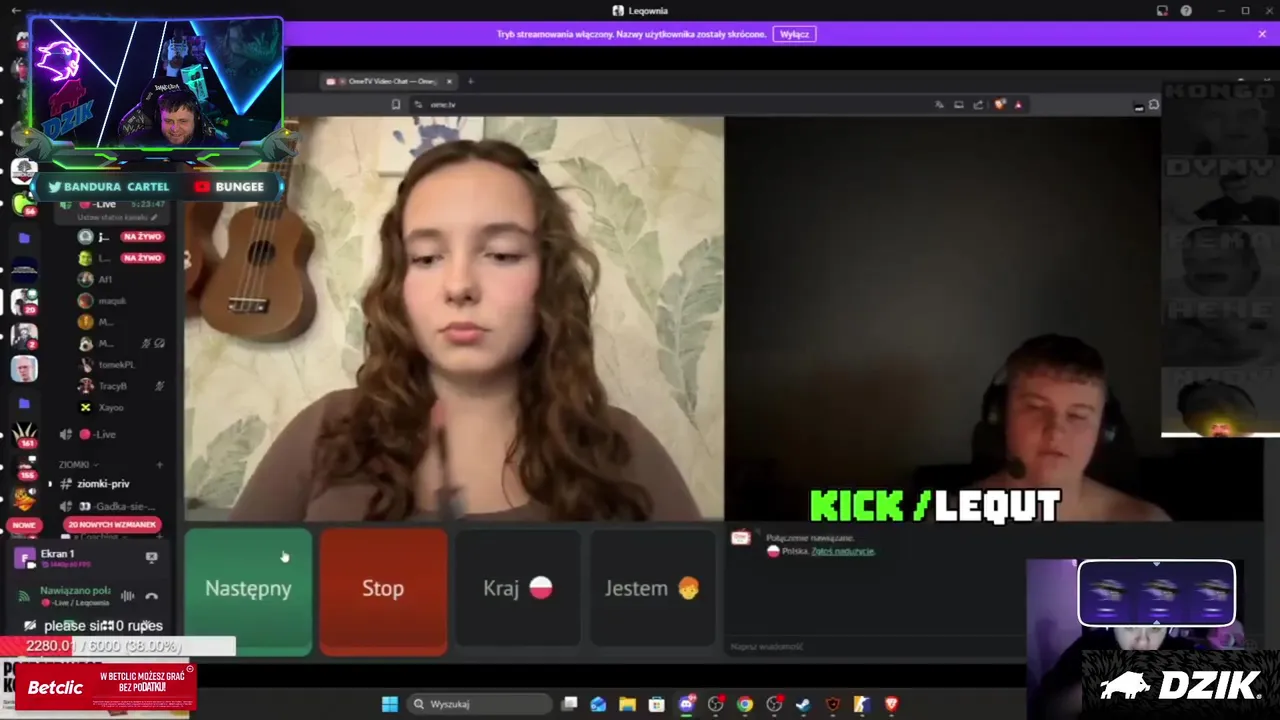Image resolution: width=1280 pixels, height=720 pixels.
Task: Close the OmeTV Video Chat browser tab
Action: click(x=449, y=81)
